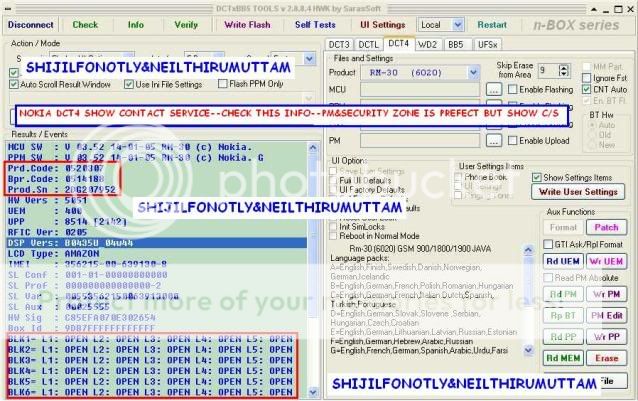638x401 pixels.
Task: Click the Disconnect button
Action: point(31,25)
